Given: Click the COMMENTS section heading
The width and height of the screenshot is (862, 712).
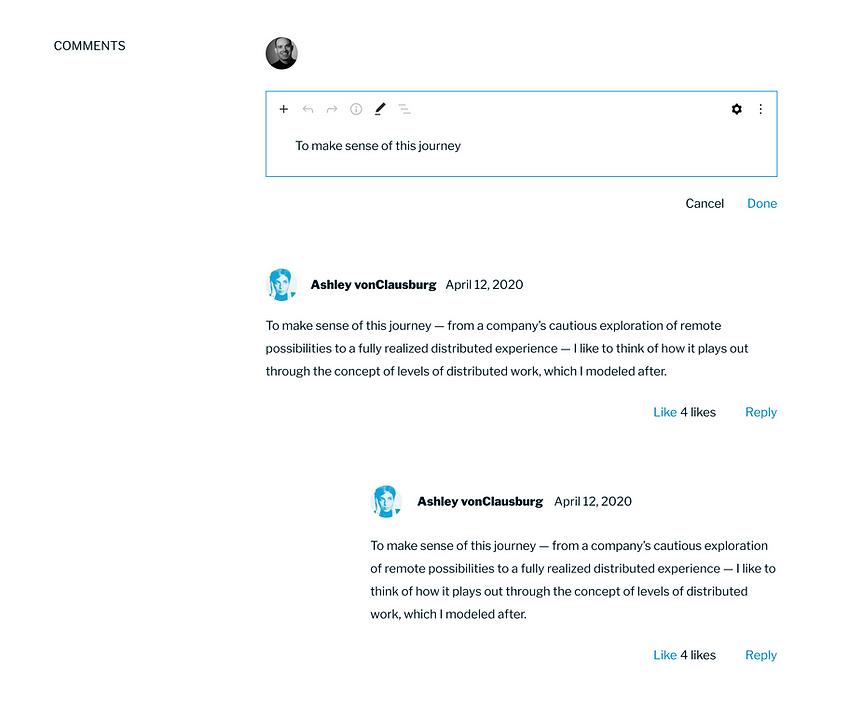Looking at the screenshot, I should pyautogui.click(x=89, y=45).
